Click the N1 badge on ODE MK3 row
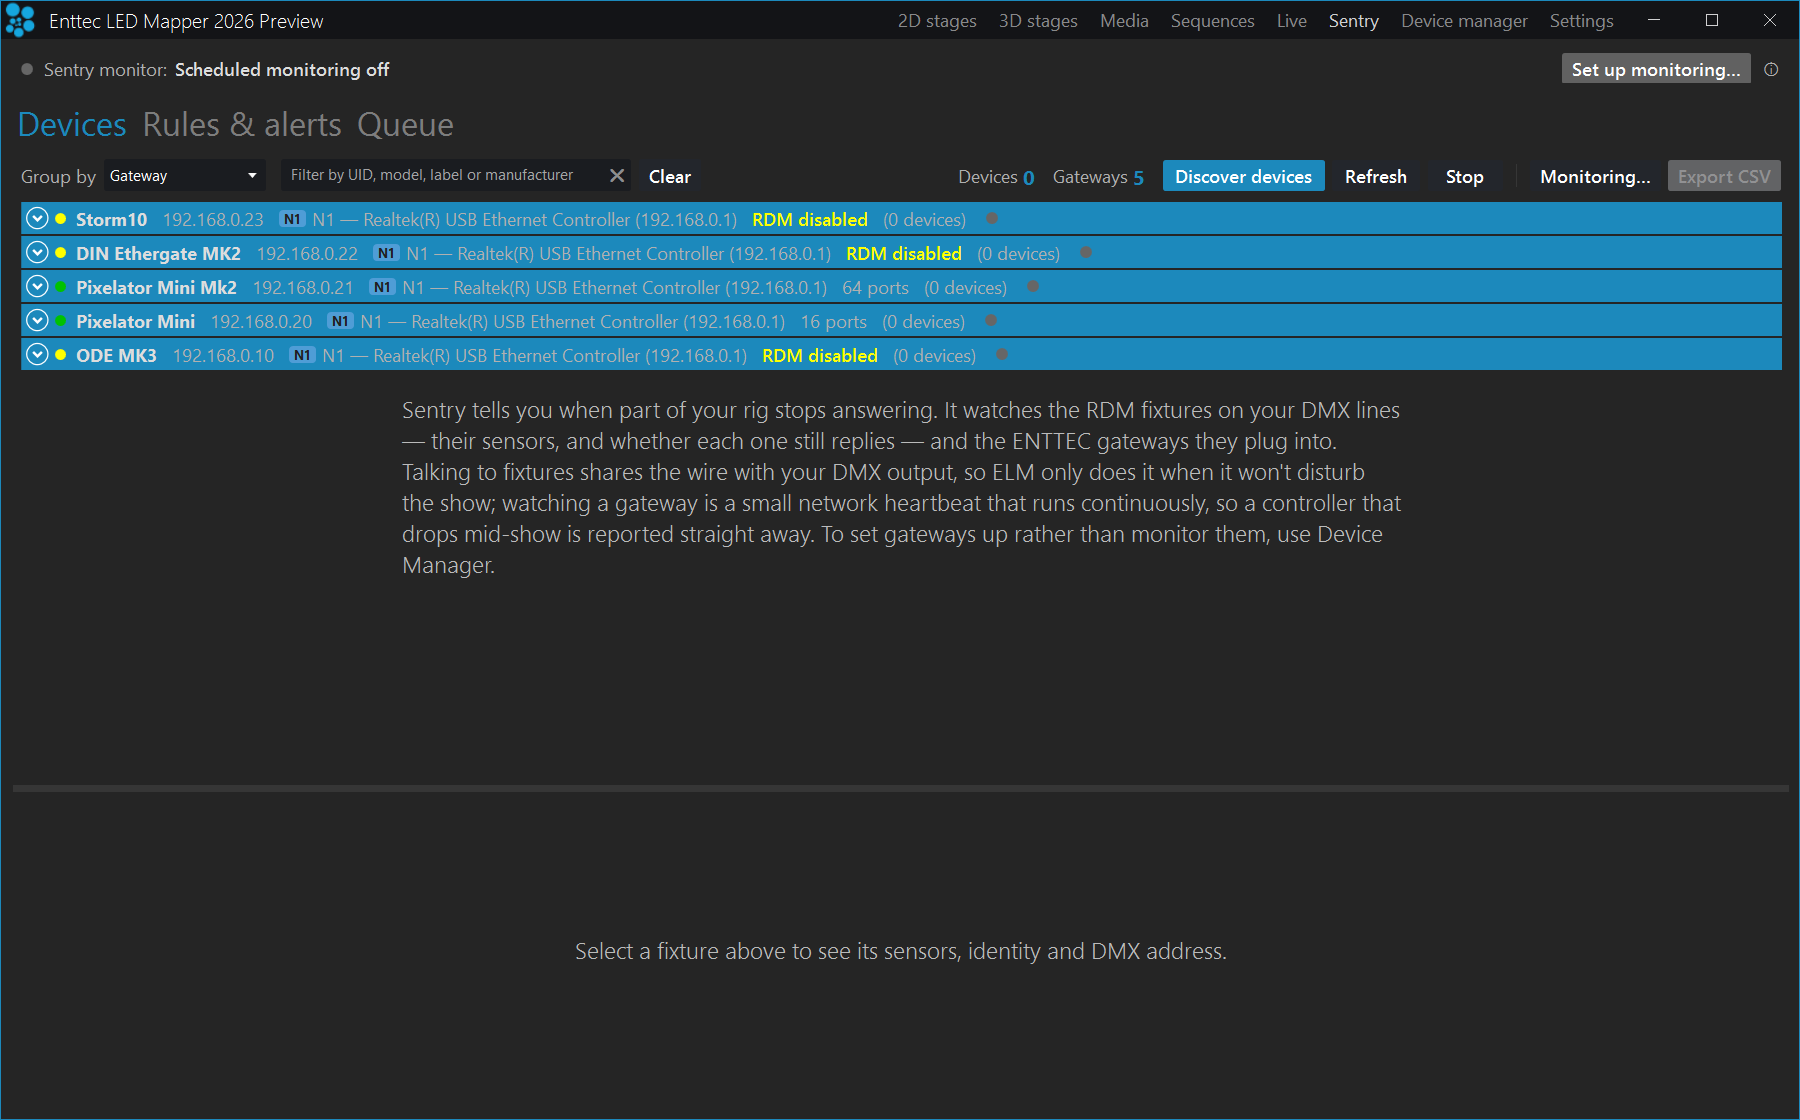 (302, 355)
